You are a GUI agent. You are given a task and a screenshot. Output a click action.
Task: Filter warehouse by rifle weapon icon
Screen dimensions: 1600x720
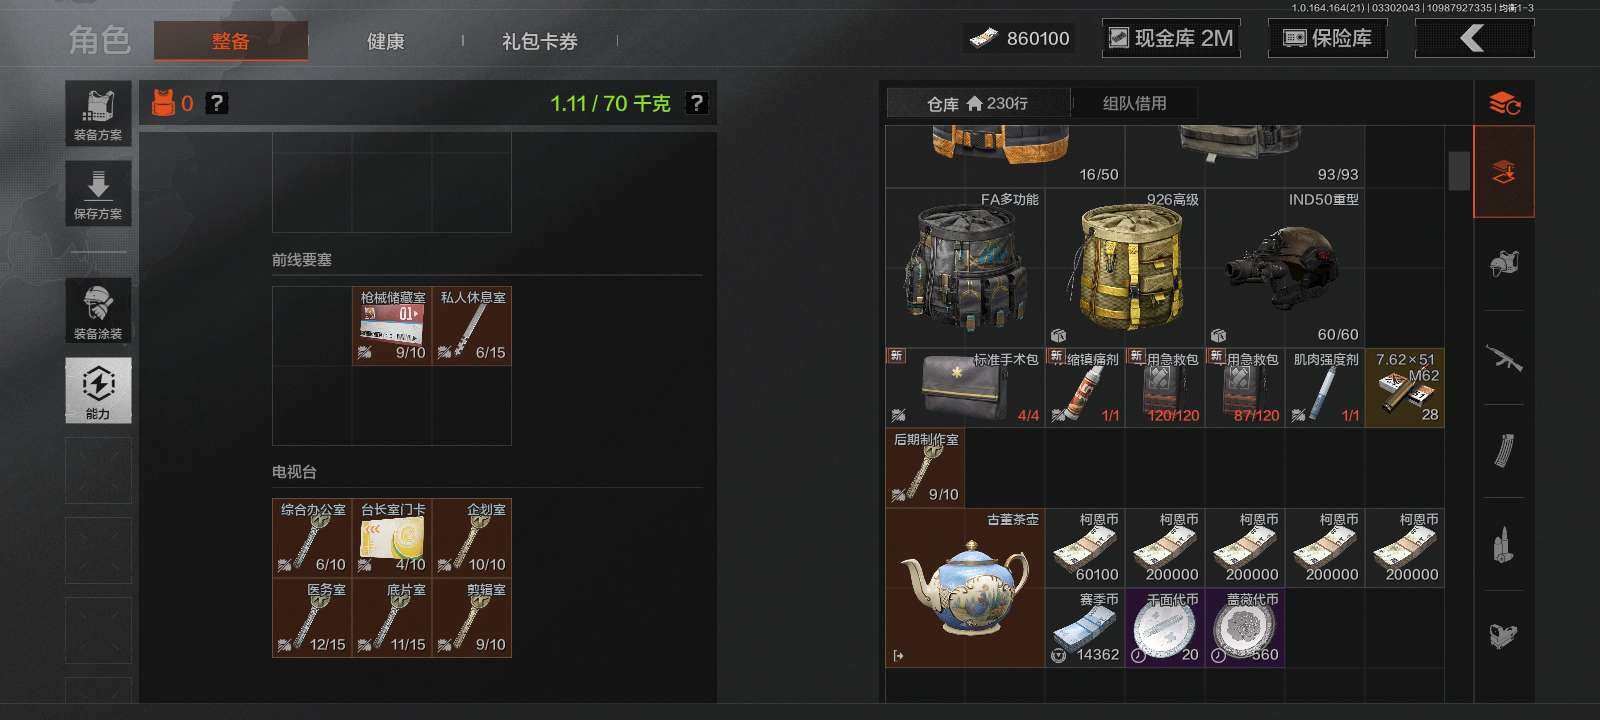(x=1504, y=358)
